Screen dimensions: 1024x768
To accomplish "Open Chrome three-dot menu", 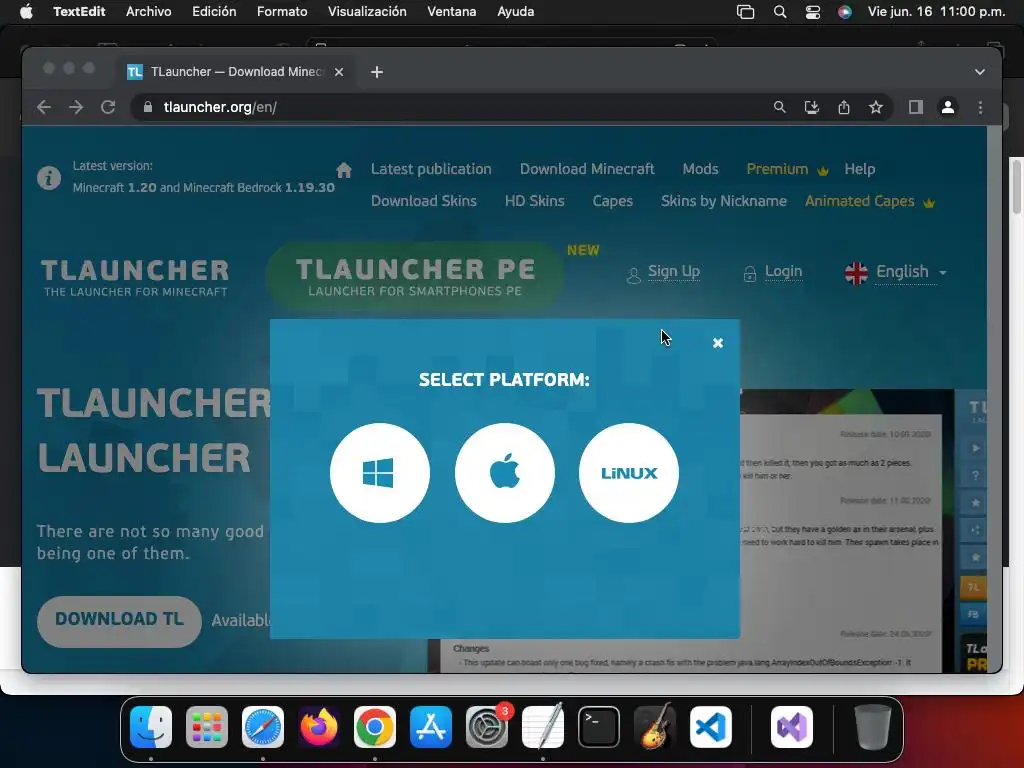I will (980, 107).
